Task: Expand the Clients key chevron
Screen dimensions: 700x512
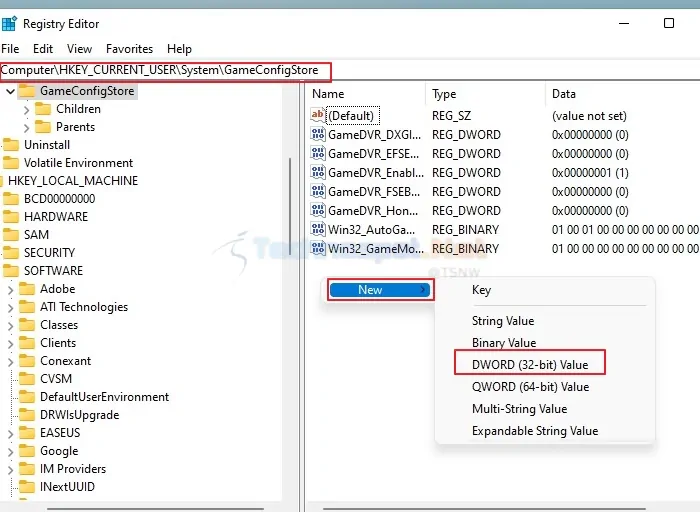Action: click(10, 344)
